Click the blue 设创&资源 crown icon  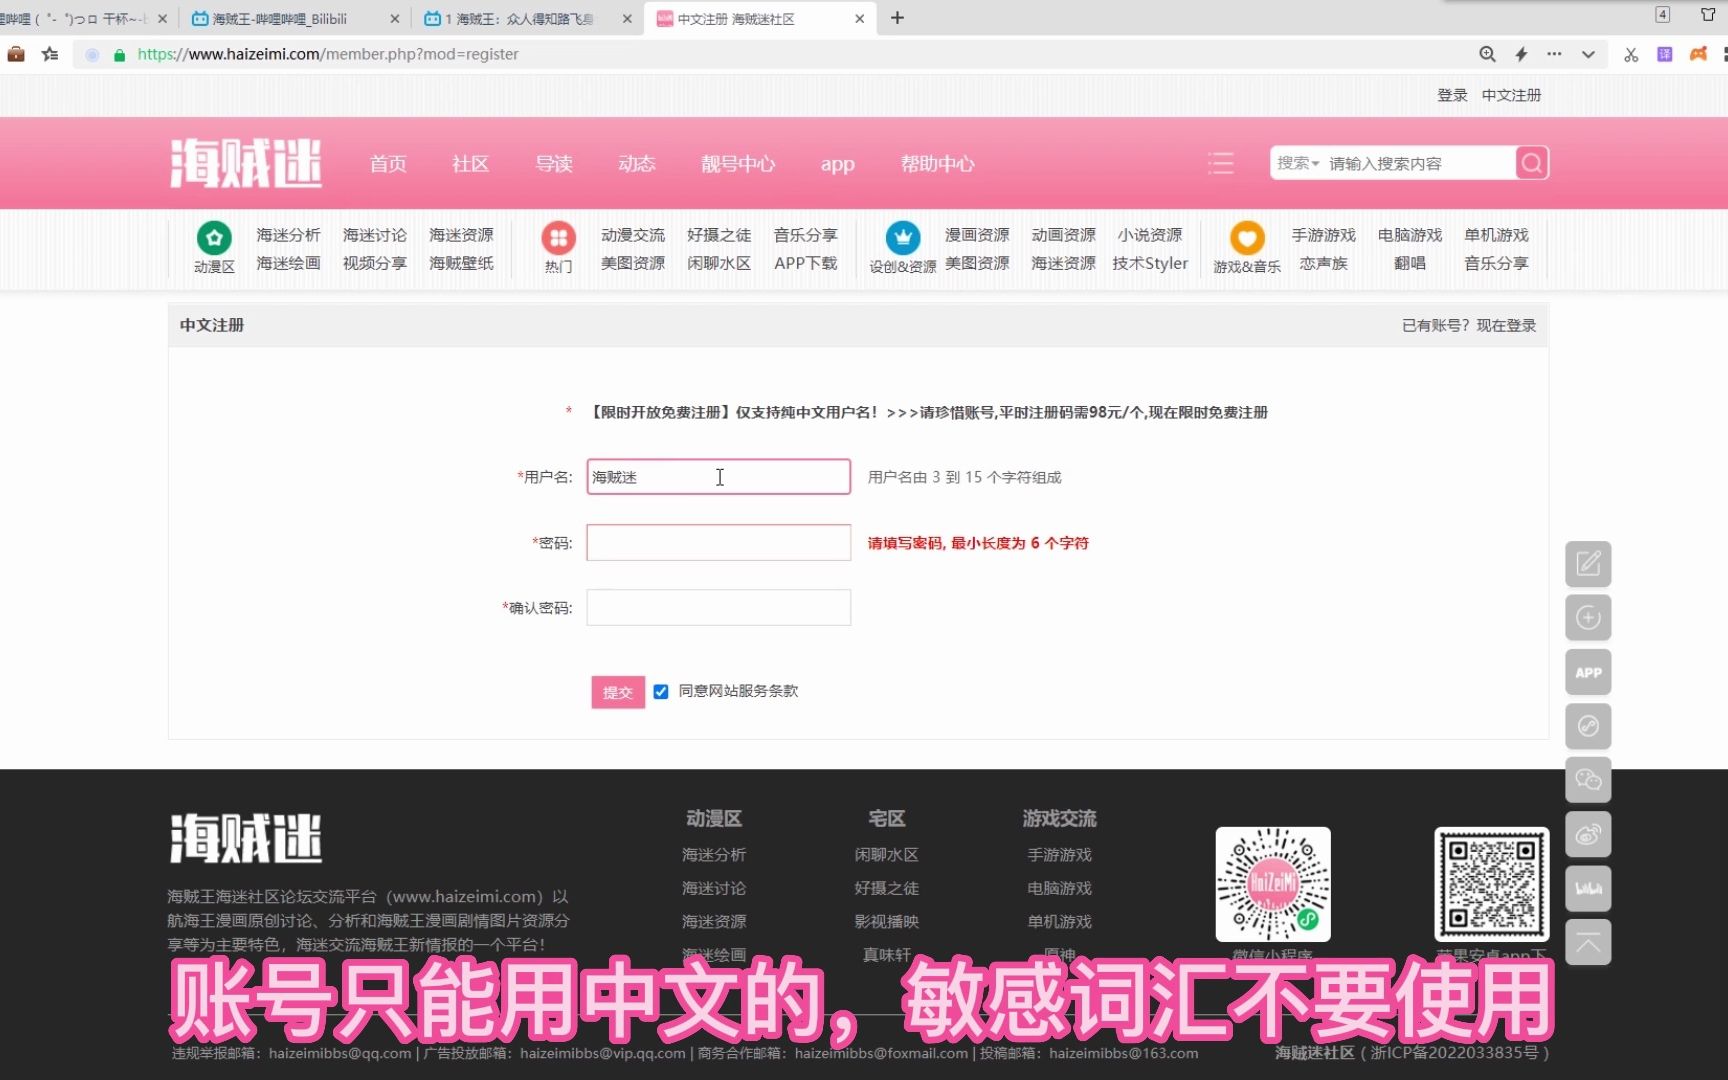[x=903, y=238]
